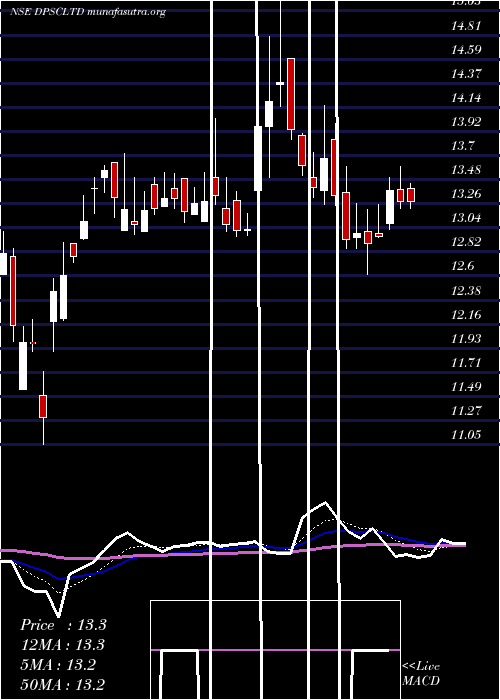
Task: Select the 50MA : 13.2 value text
Action: click(x=63, y=684)
